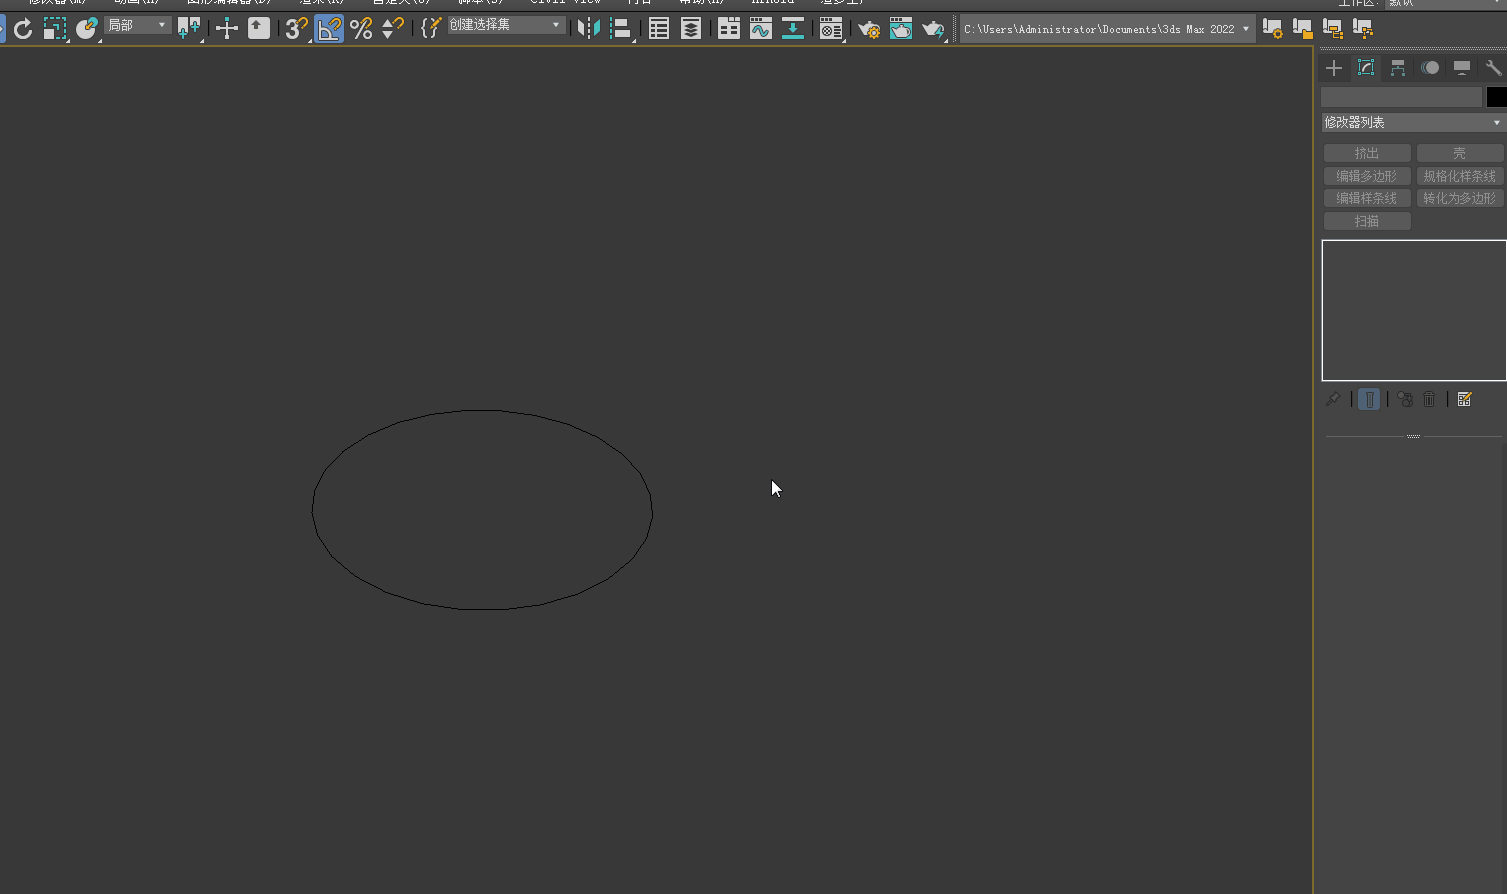
Task: Click the Align tool icon
Action: coord(621,29)
